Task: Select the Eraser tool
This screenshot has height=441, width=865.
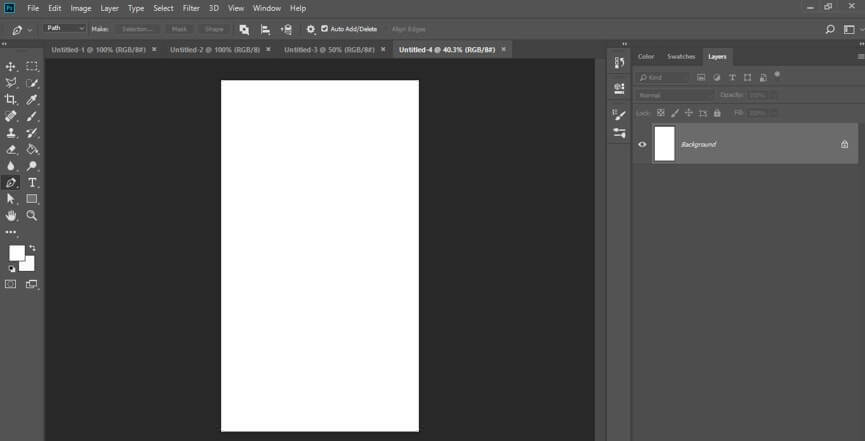Action: pos(10,150)
